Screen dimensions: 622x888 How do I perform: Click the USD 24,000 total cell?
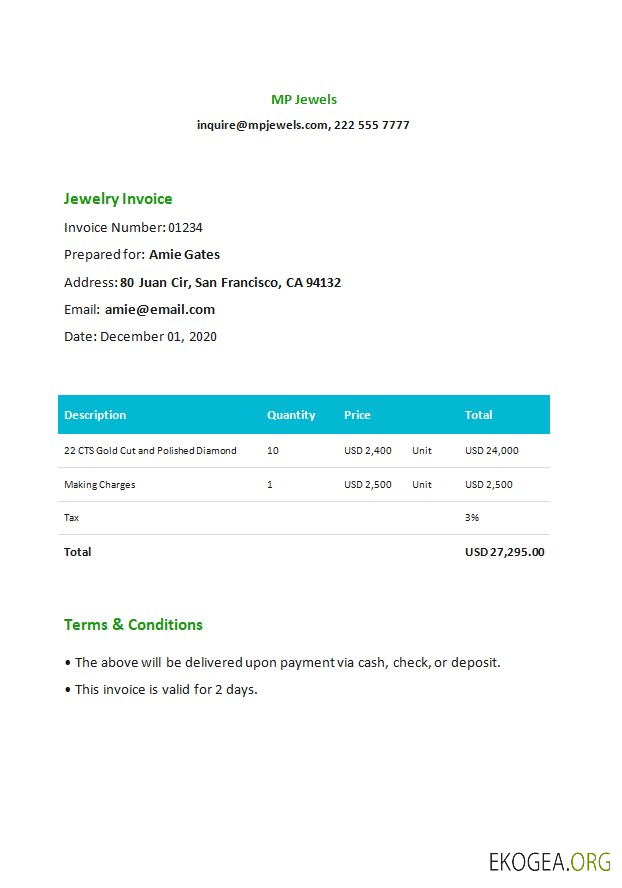pyautogui.click(x=492, y=451)
